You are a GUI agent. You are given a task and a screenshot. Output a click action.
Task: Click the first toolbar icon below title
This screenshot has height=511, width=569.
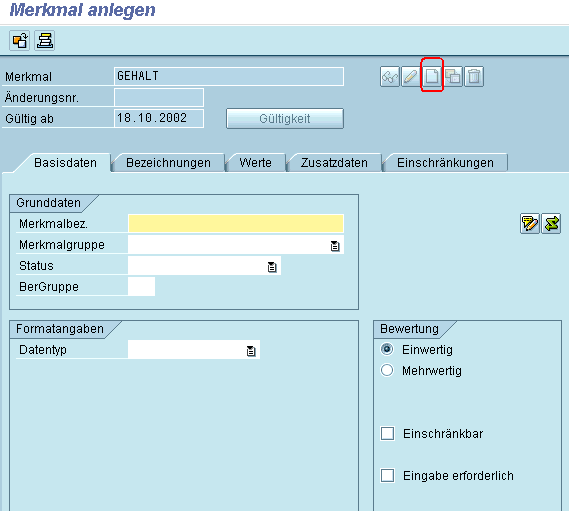pos(20,40)
